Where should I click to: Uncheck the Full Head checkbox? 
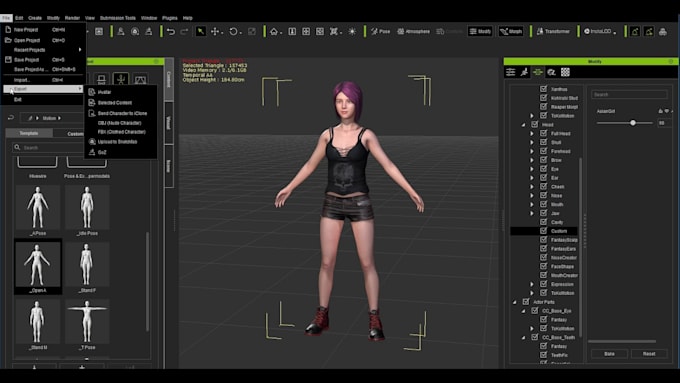pyautogui.click(x=543, y=133)
